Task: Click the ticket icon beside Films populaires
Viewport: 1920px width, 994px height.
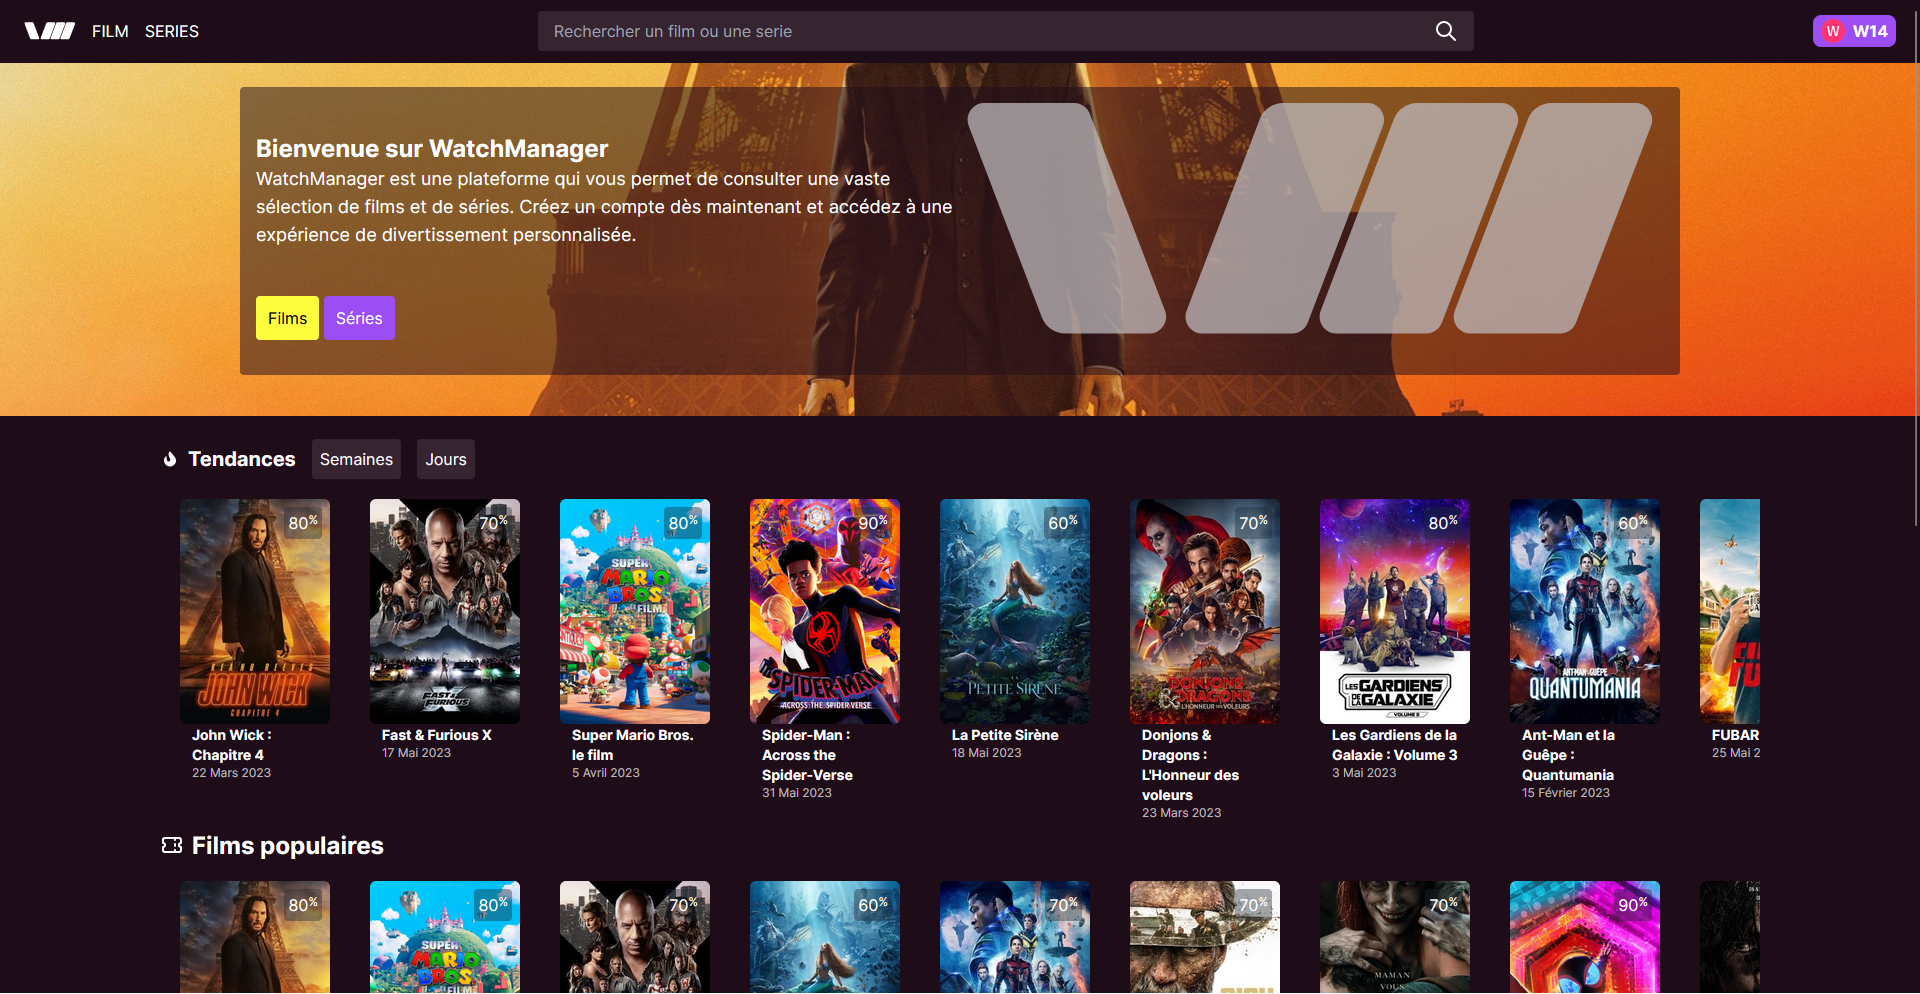Action: (x=172, y=846)
